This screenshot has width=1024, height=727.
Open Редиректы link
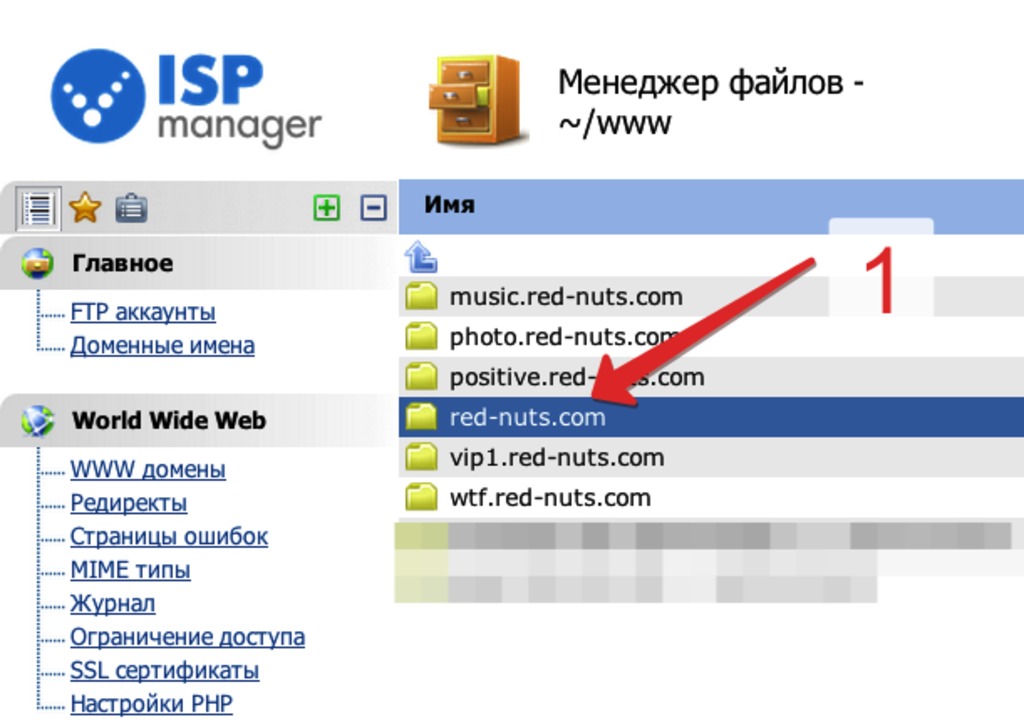129,503
